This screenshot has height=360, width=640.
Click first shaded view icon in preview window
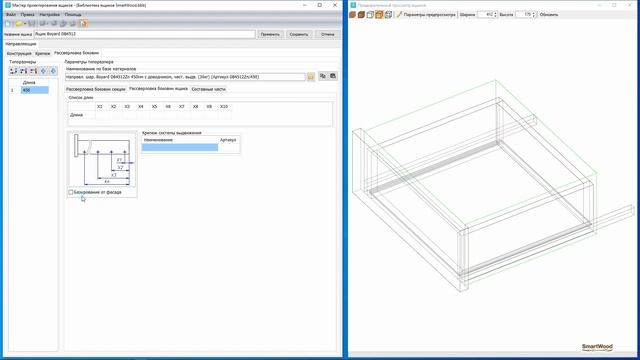tap(353, 15)
